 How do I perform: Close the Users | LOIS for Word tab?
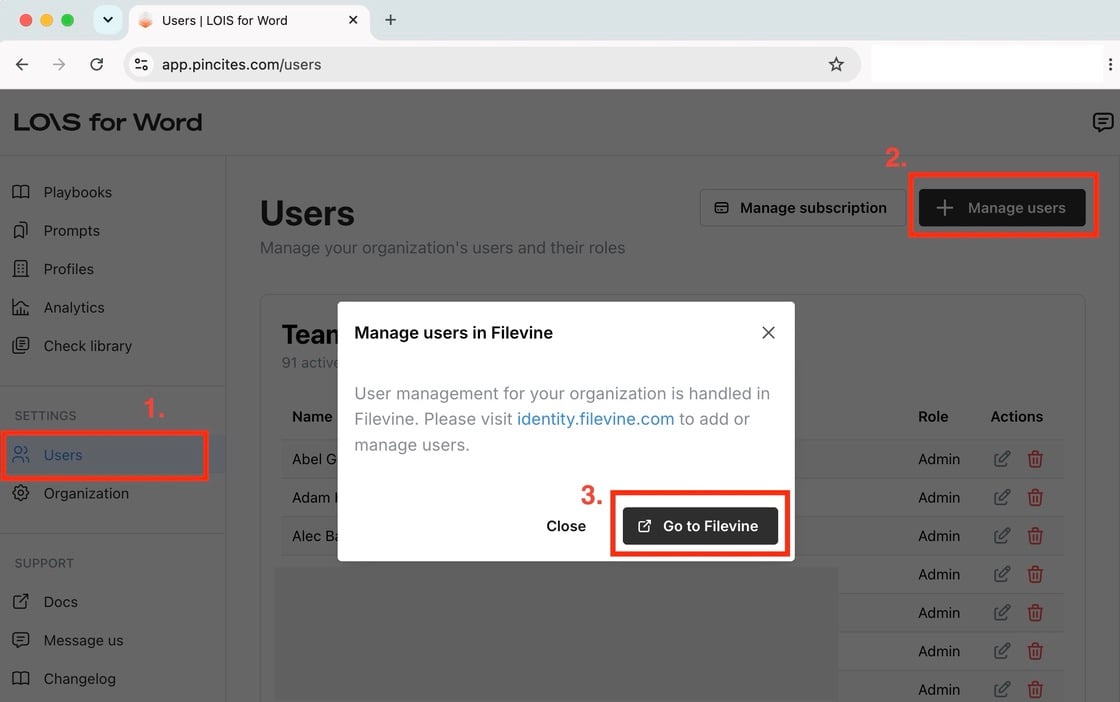click(x=353, y=20)
